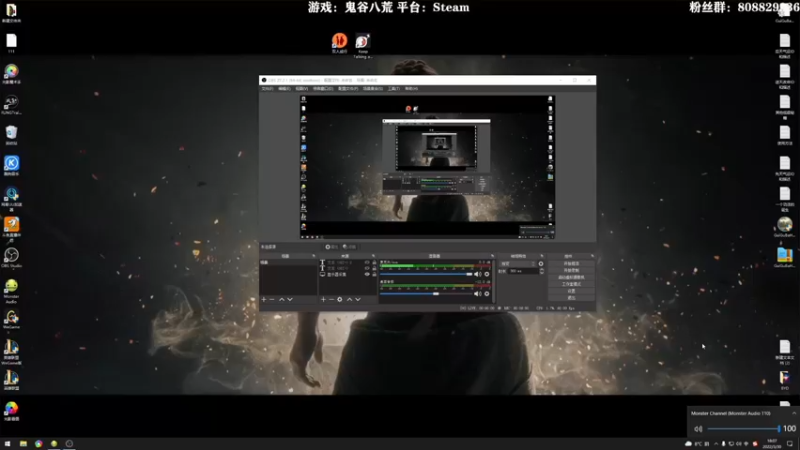The image size is (800, 450).
Task: Open WeGame desktop shortcut
Action: click(11, 319)
